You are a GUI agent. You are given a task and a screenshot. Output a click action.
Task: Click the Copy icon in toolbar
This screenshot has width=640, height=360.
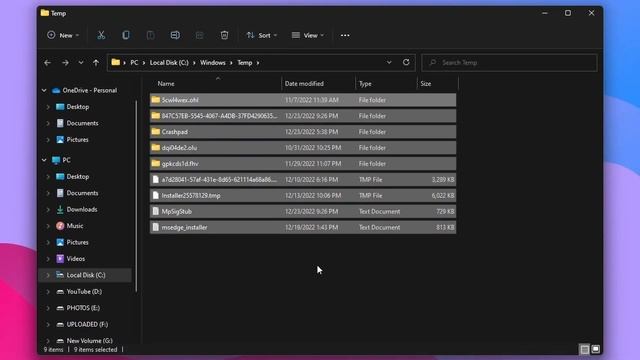click(x=126, y=36)
